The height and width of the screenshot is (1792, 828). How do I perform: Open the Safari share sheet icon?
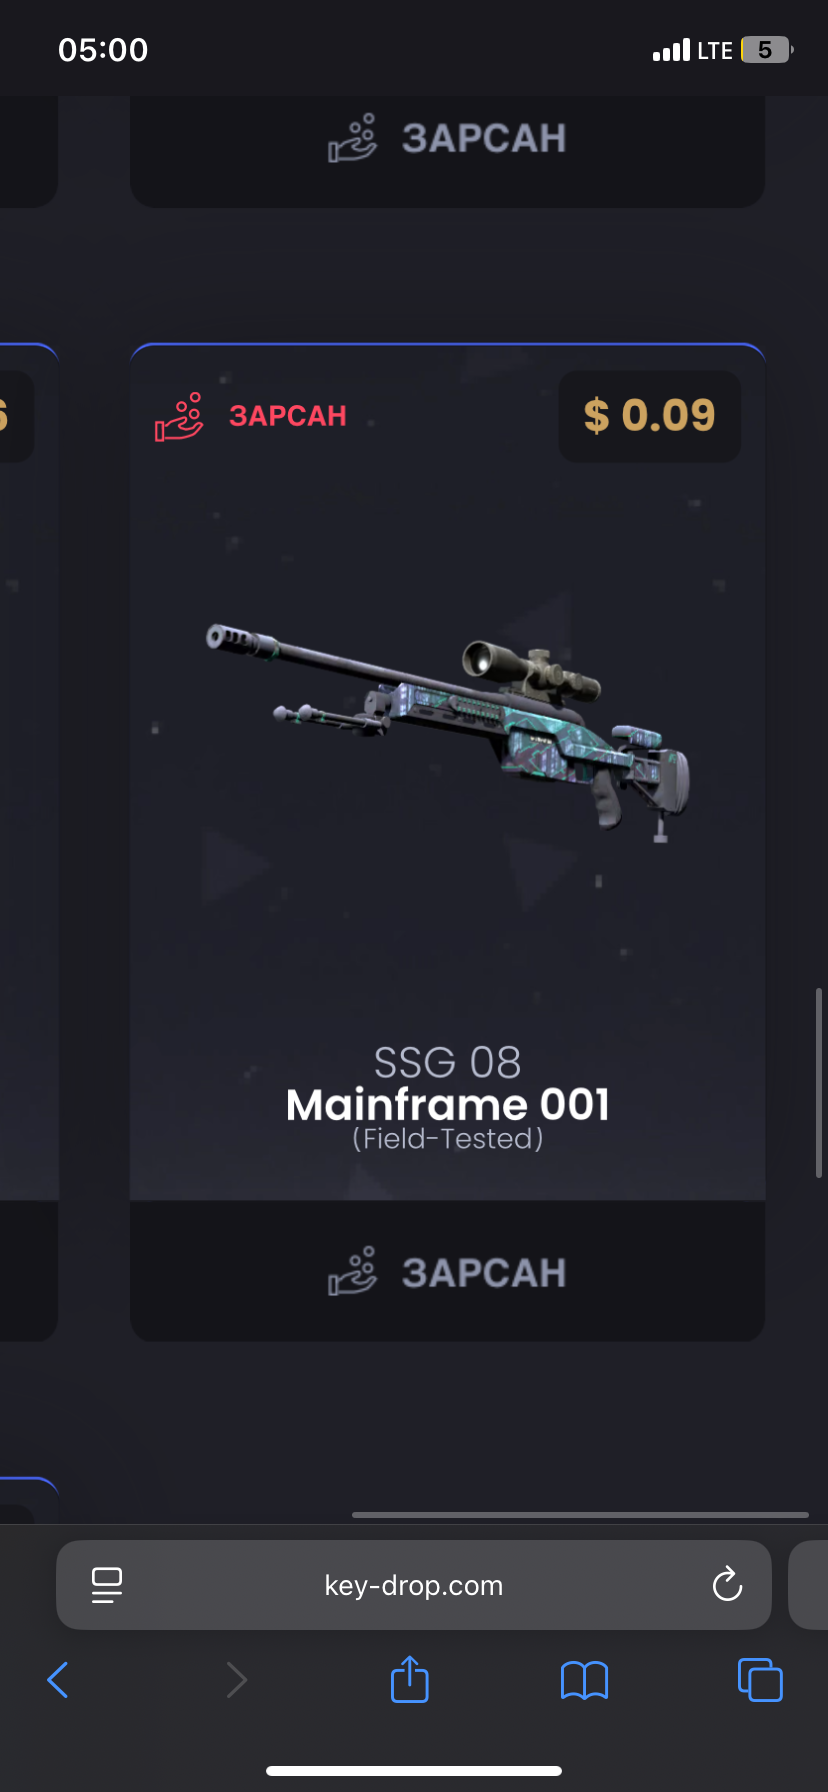410,1679
